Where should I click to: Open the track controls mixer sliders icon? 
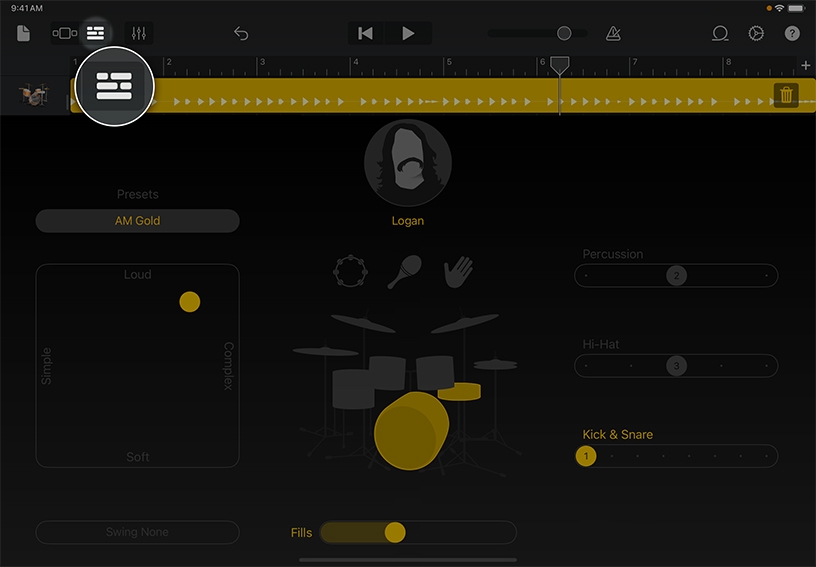pyautogui.click(x=138, y=33)
